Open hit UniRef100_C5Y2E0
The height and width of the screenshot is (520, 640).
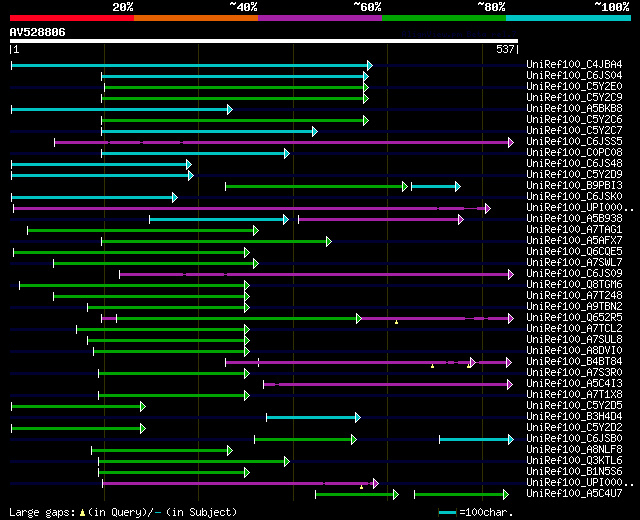(574, 87)
